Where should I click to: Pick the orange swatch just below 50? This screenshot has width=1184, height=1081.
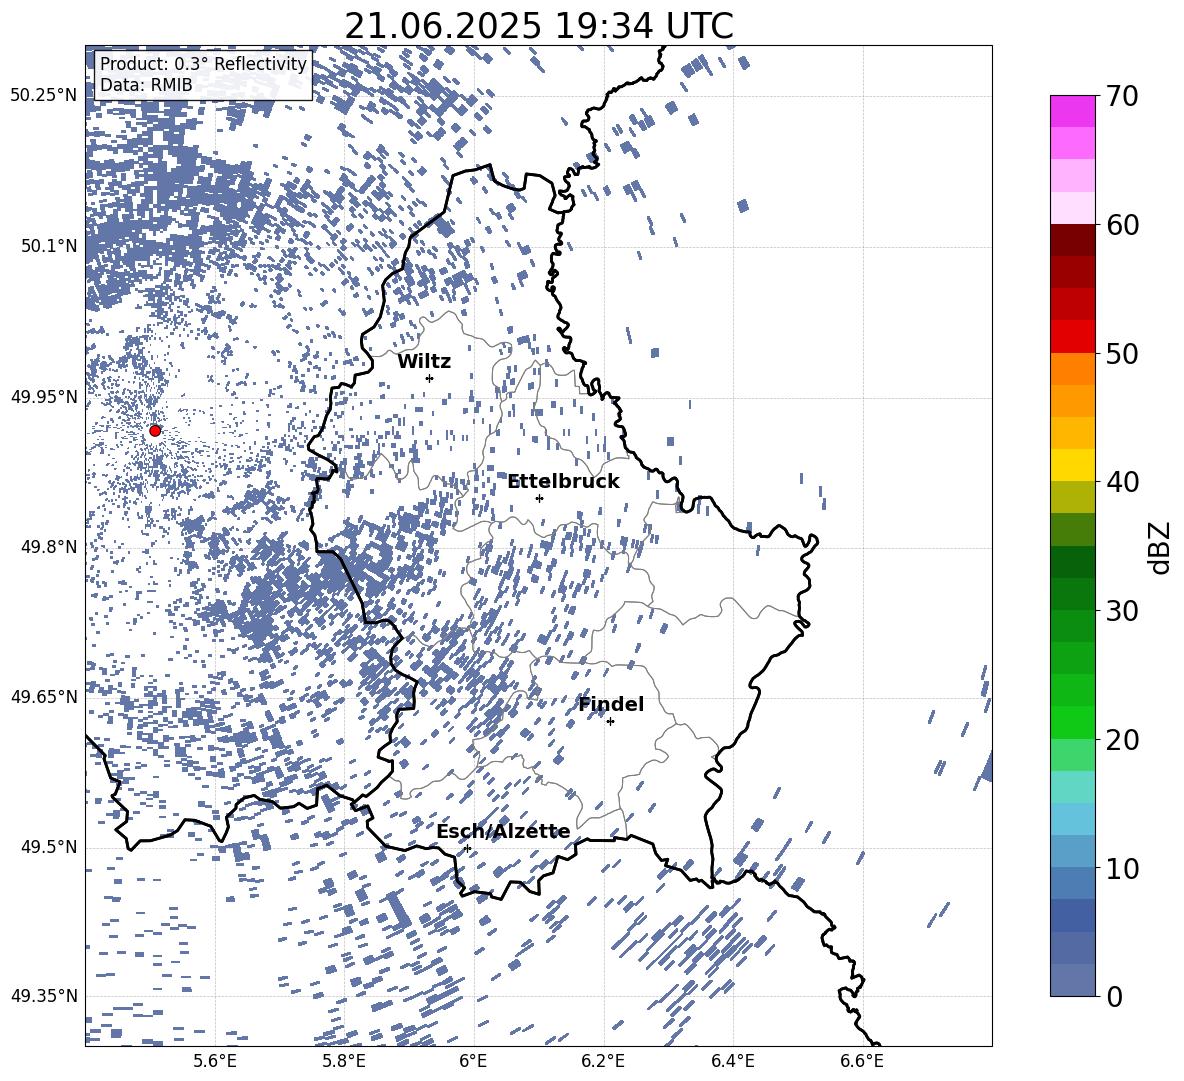1072,369
